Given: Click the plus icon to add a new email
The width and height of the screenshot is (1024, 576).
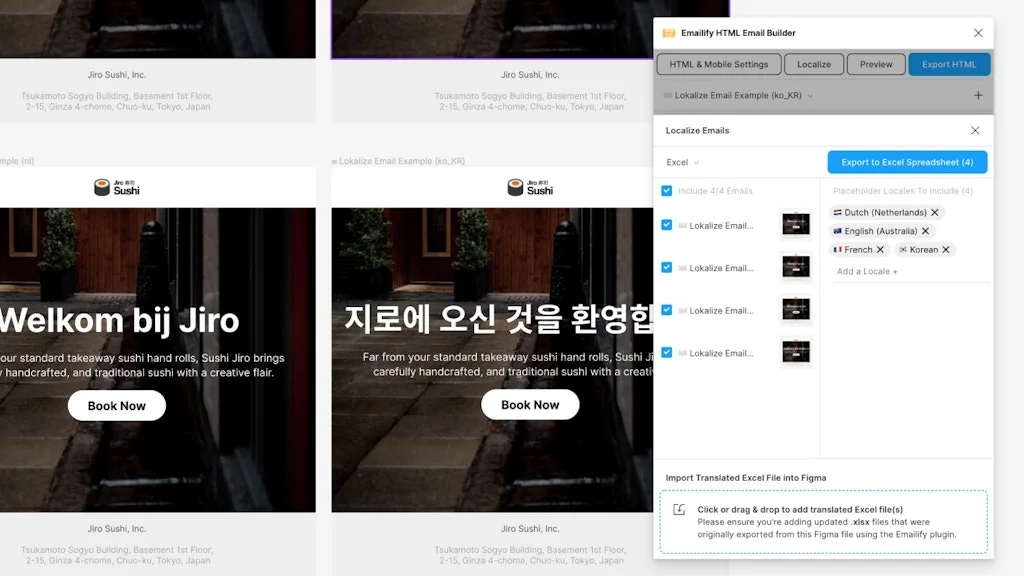Looking at the screenshot, I should click(978, 95).
